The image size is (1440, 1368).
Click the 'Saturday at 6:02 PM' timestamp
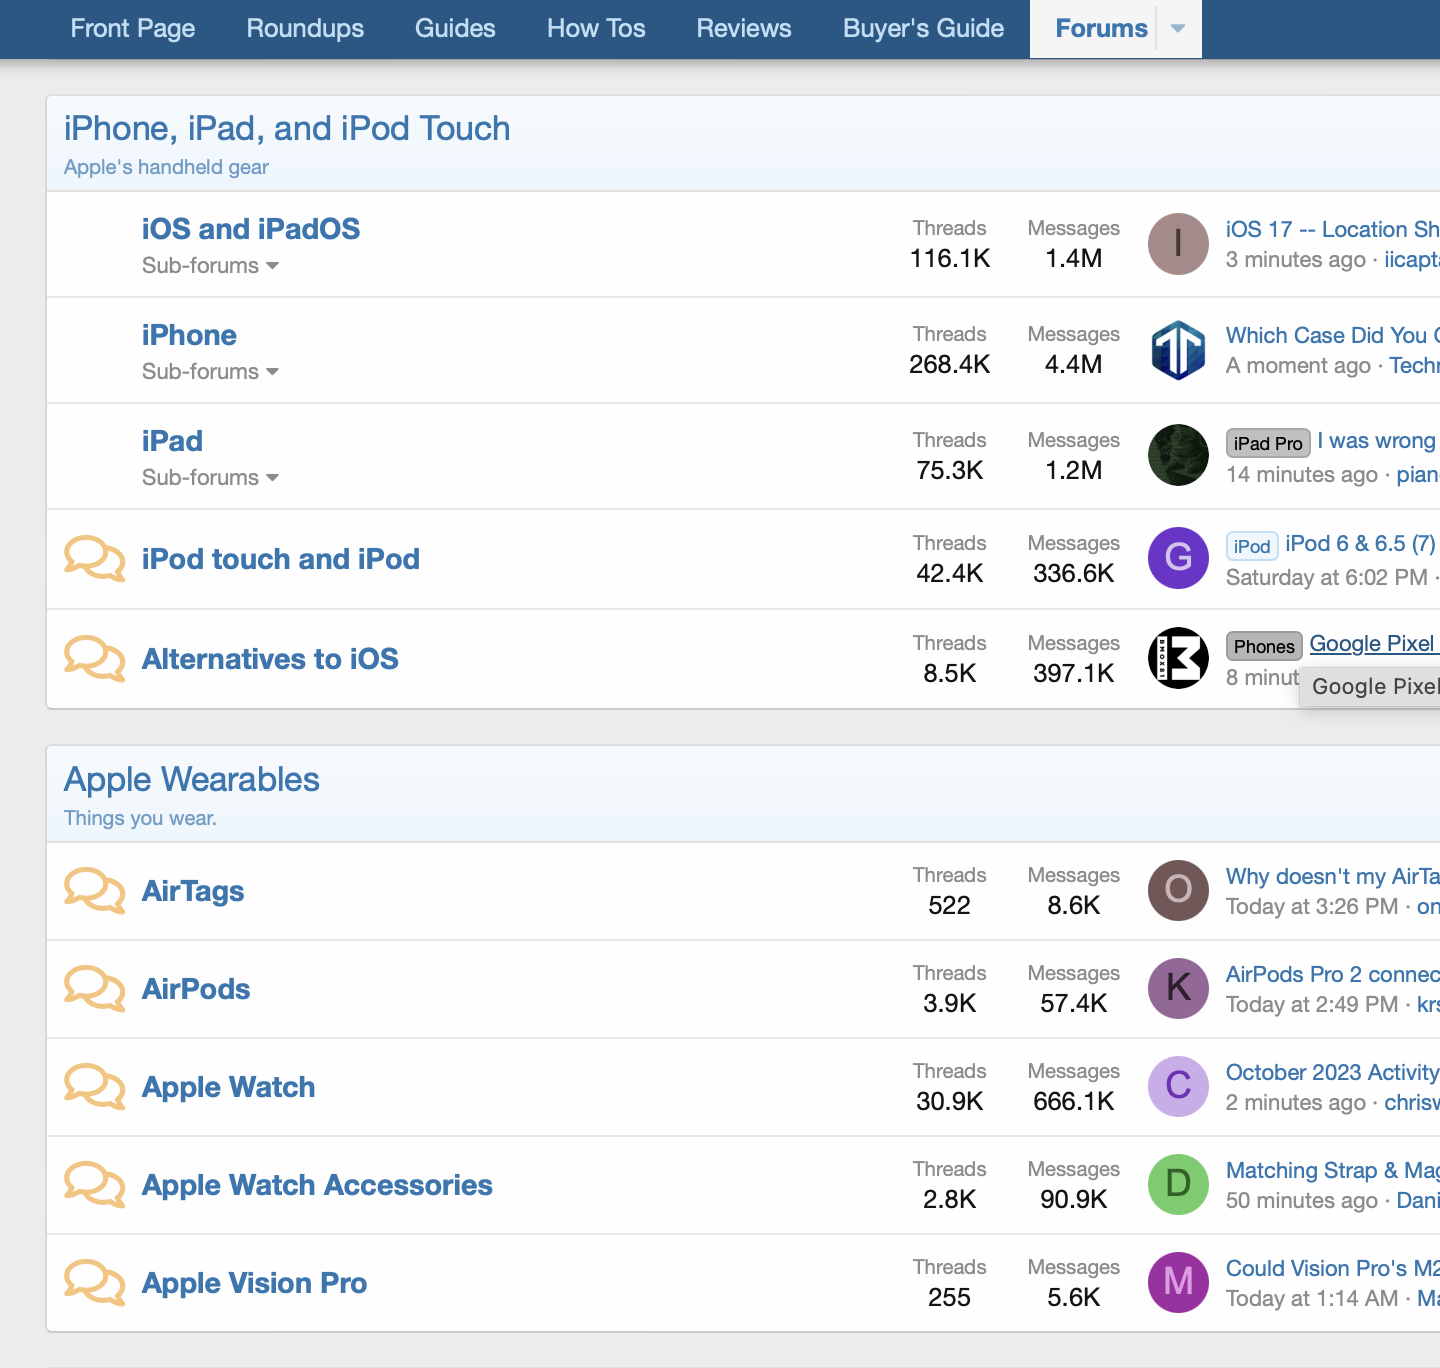click(1327, 578)
